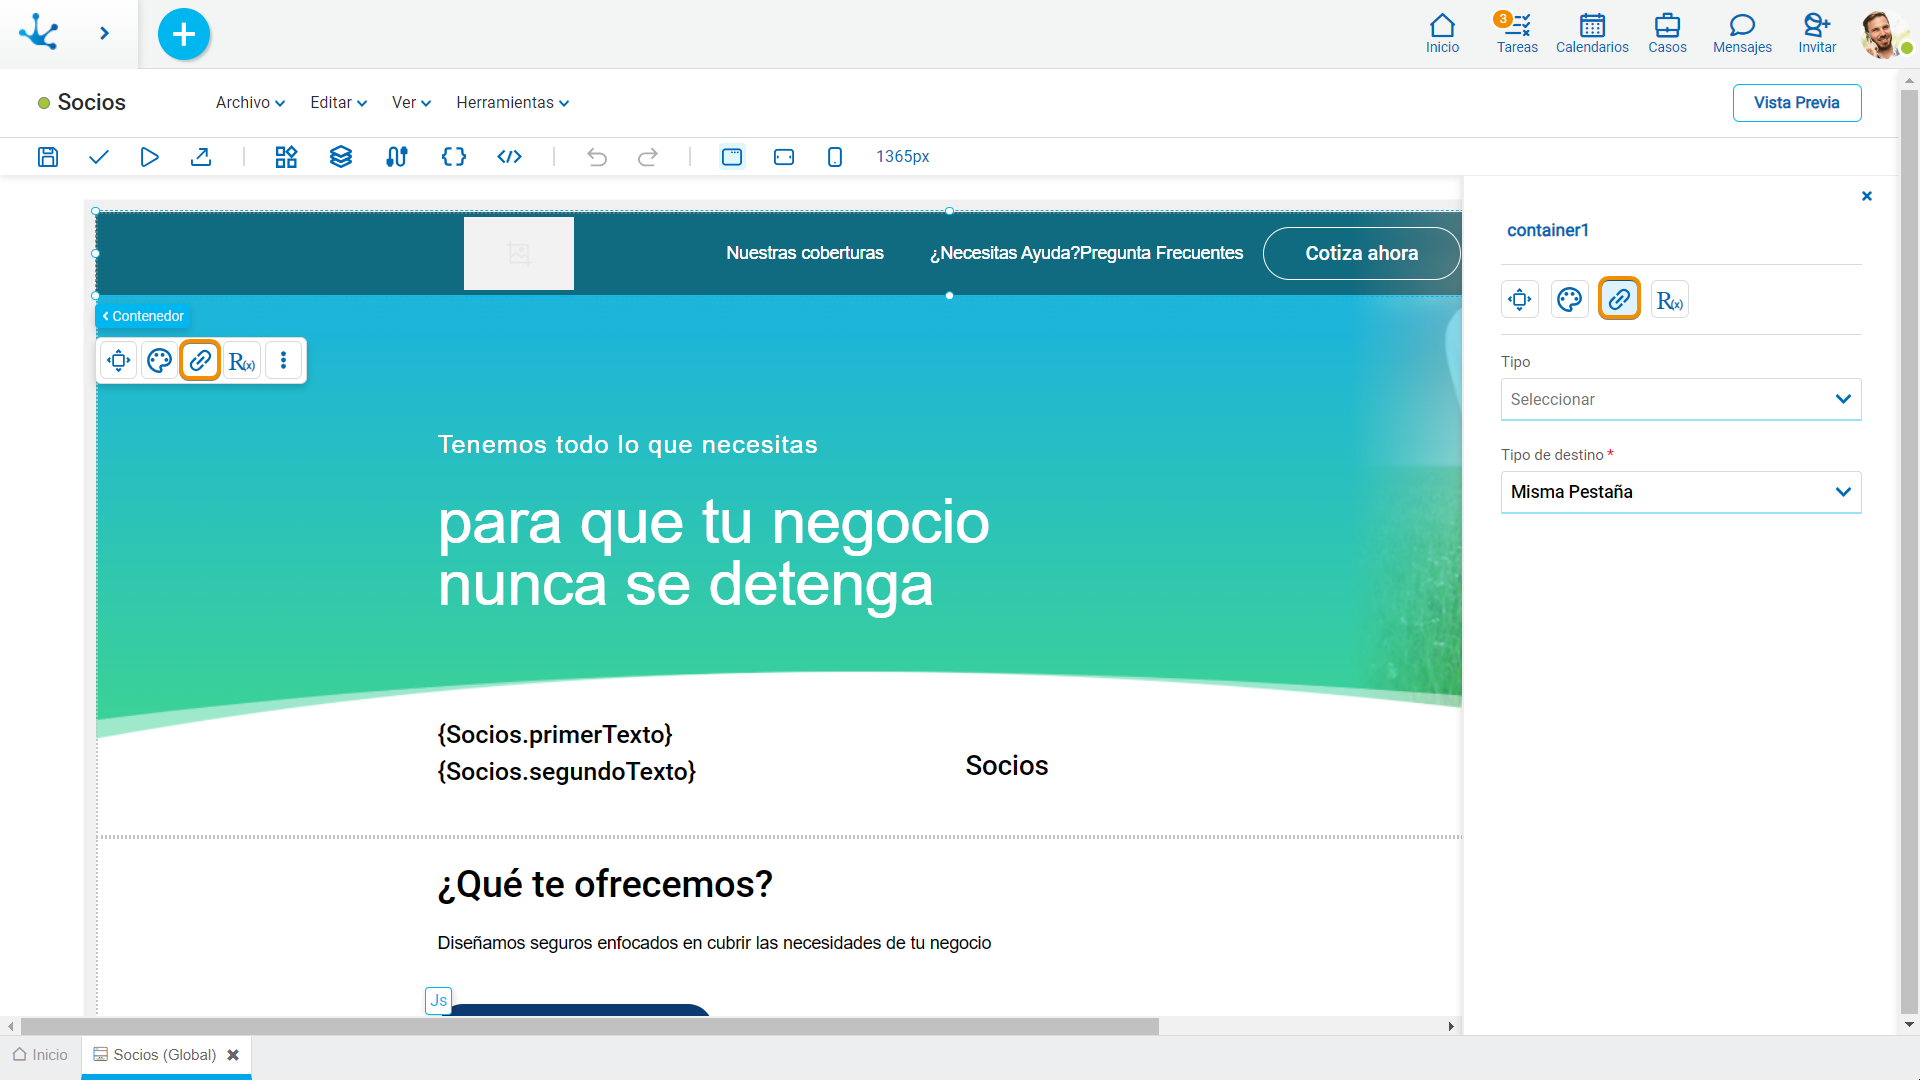Screen dimensions: 1920x1080
Task: Open R(x) rules tab in properties panel
Action: 1670,299
